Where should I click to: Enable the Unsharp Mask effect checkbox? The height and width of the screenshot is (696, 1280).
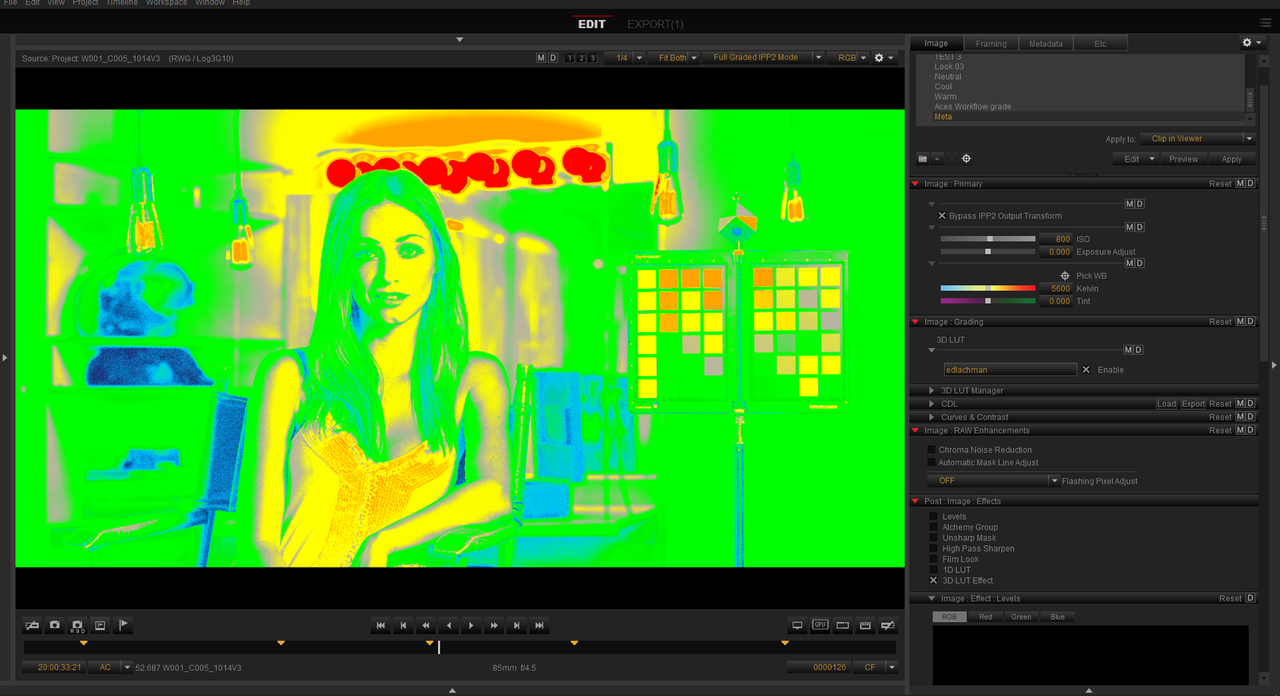[x=934, y=538]
